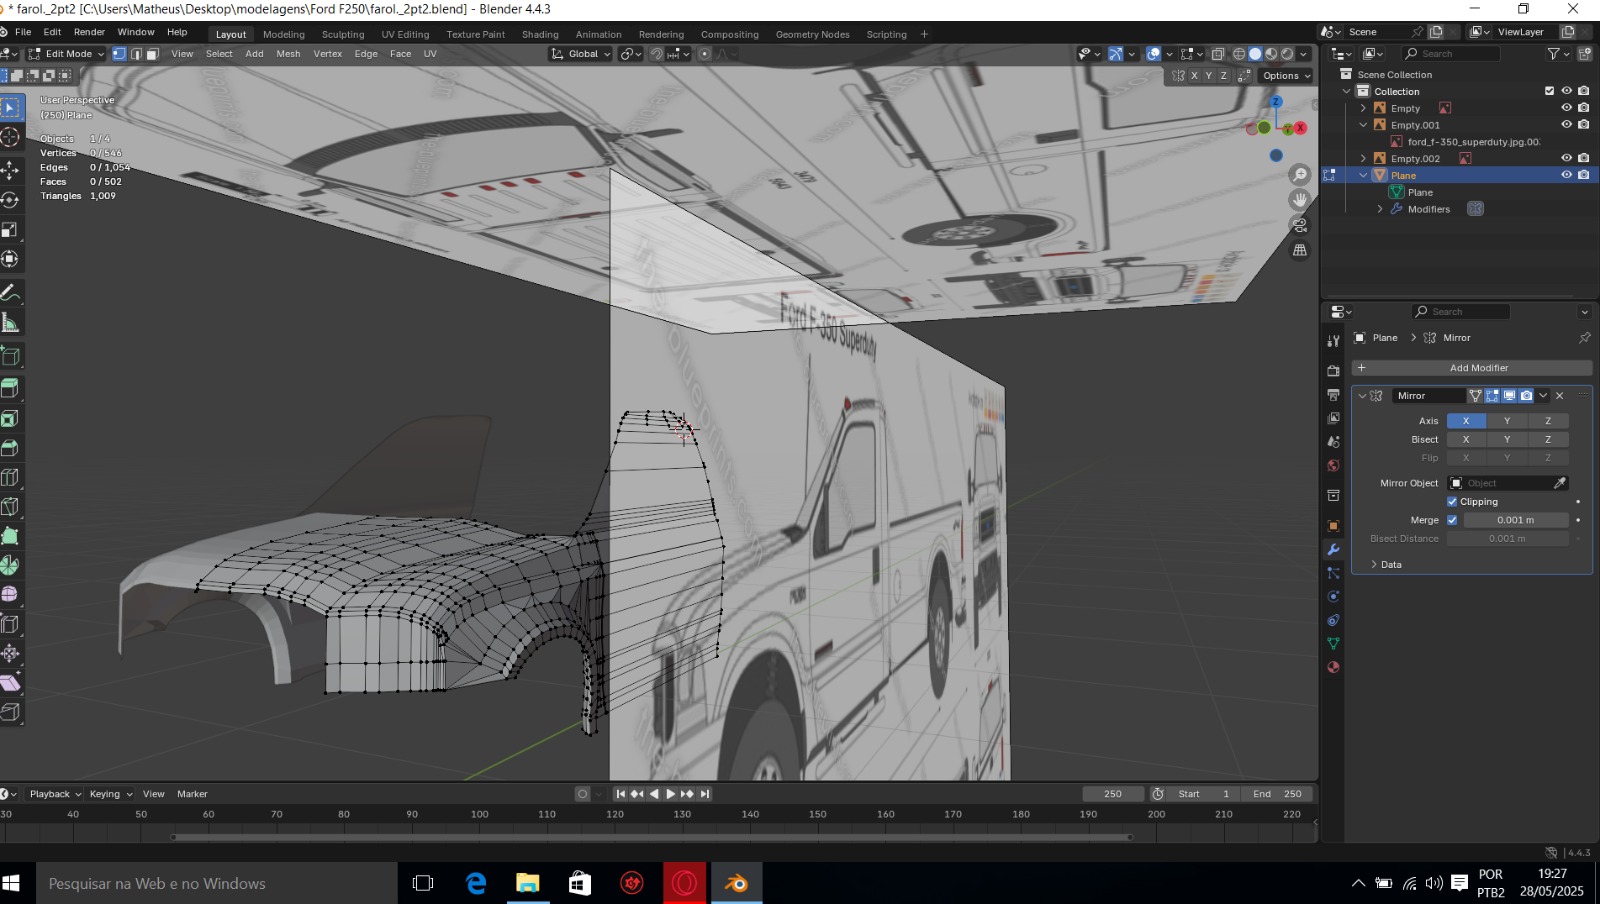Switch to vertex select mode
Image resolution: width=1600 pixels, height=904 pixels.
(x=119, y=54)
